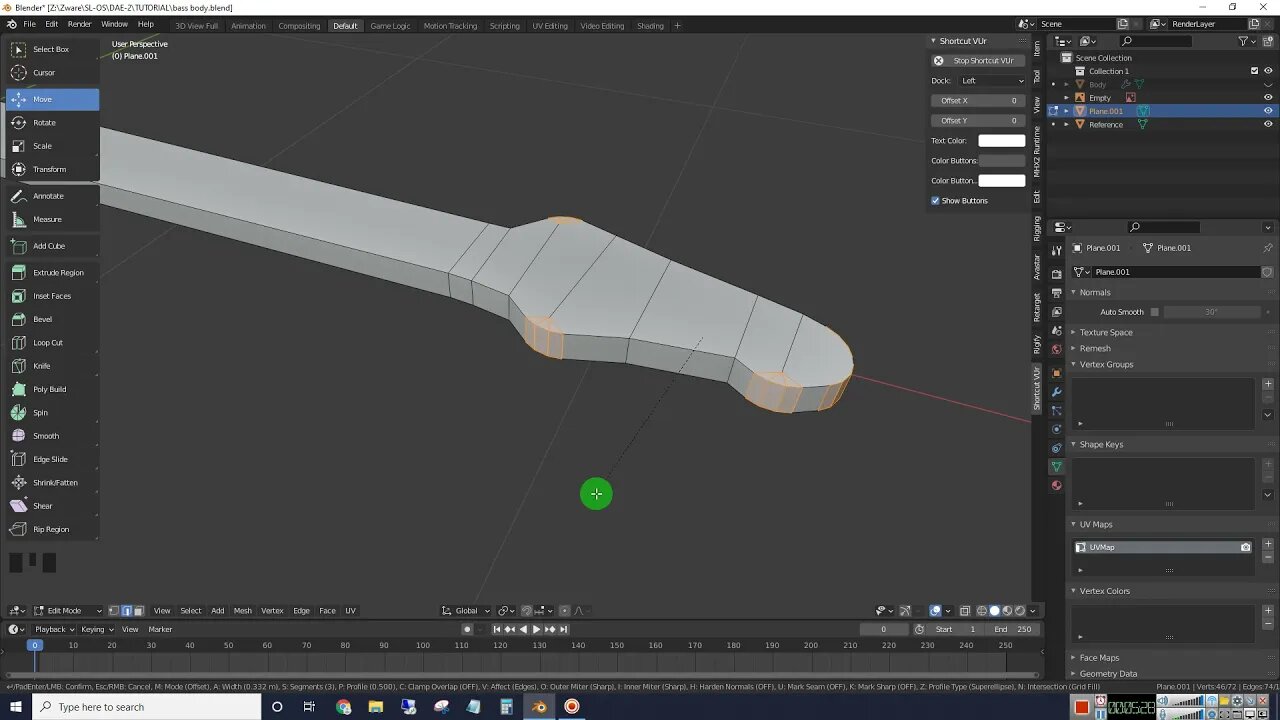
Task: Open the Playback dropdown in timeline
Action: point(54,629)
